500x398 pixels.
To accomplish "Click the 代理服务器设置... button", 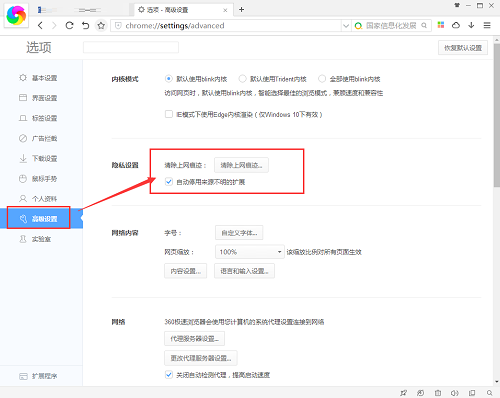I will [194, 339].
